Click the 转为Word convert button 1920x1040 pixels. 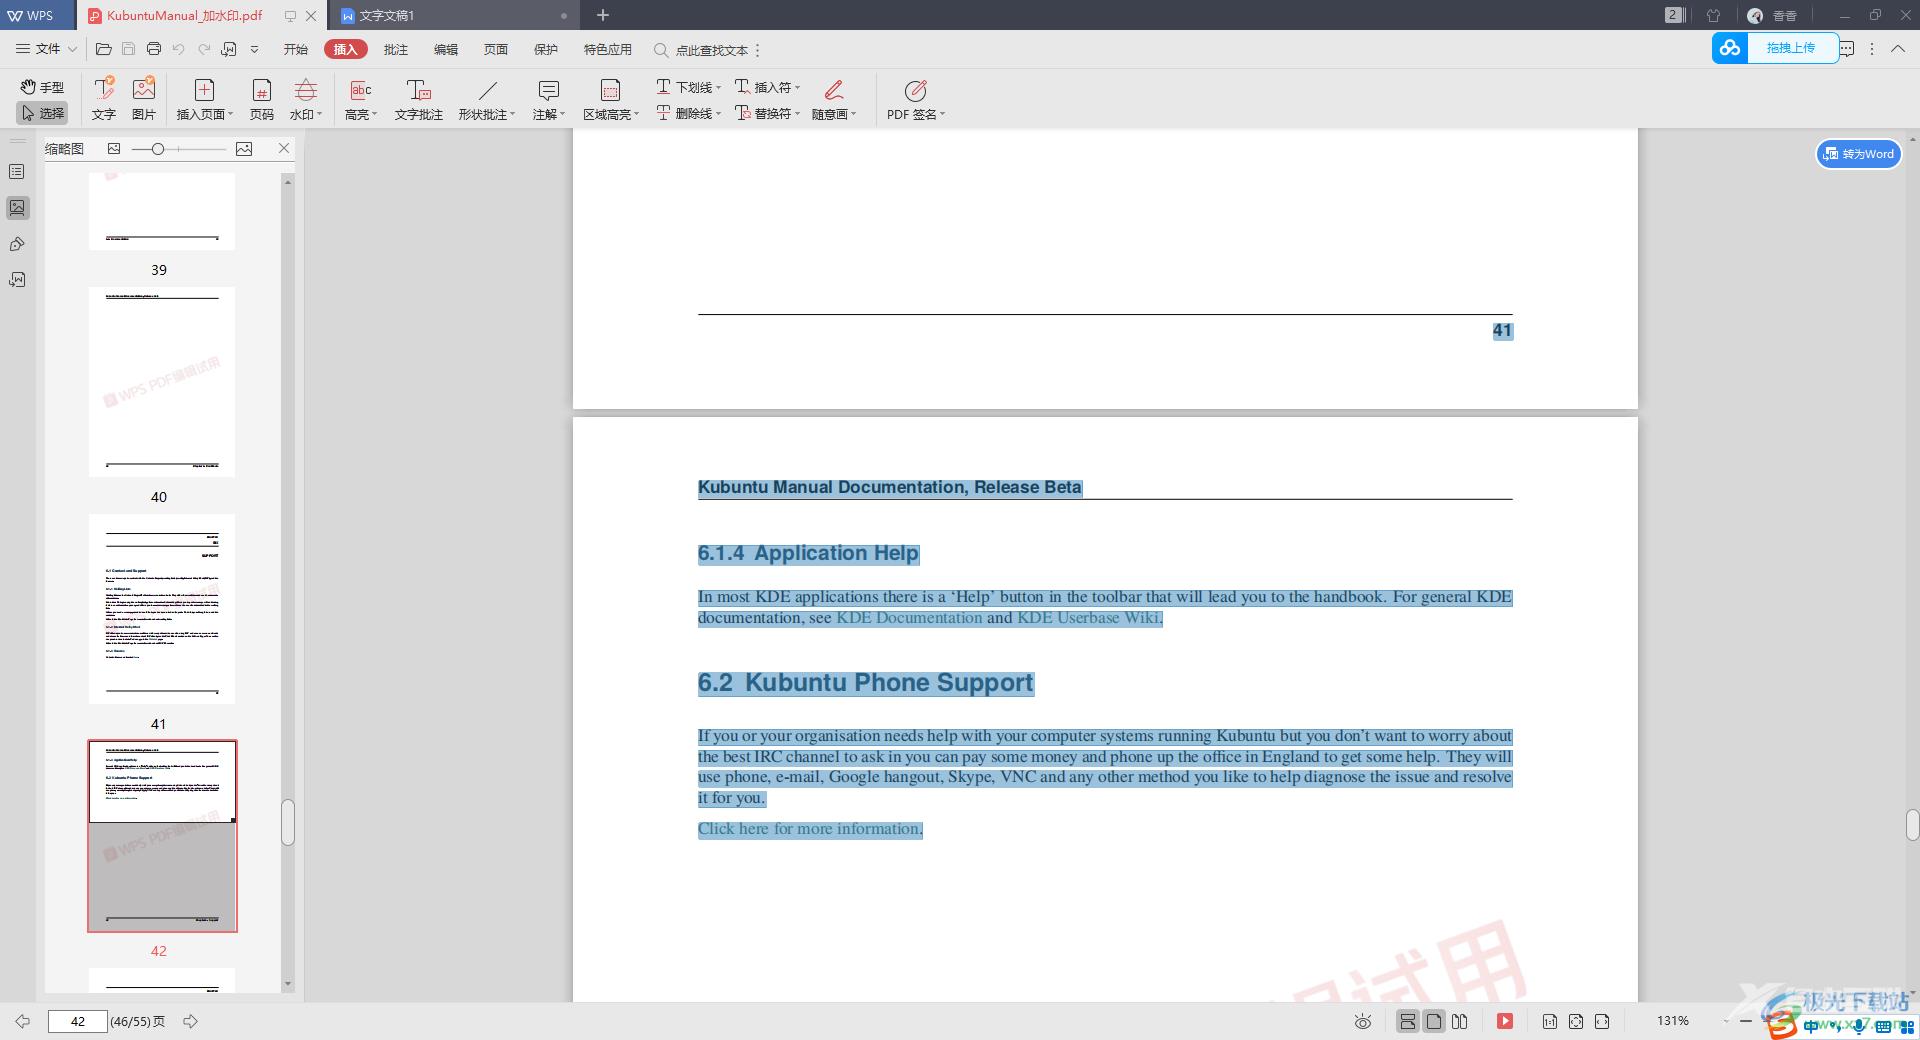coord(1859,154)
